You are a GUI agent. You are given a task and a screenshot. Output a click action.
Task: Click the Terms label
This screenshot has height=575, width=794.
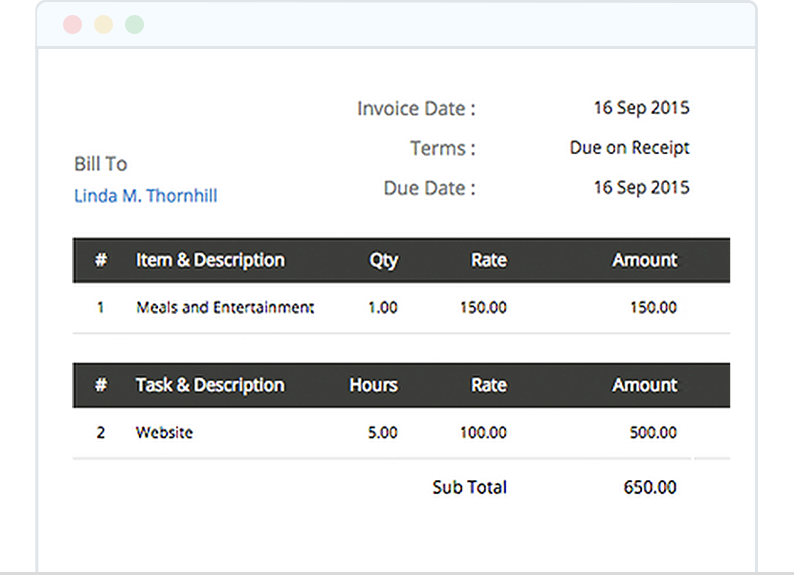click(x=442, y=149)
